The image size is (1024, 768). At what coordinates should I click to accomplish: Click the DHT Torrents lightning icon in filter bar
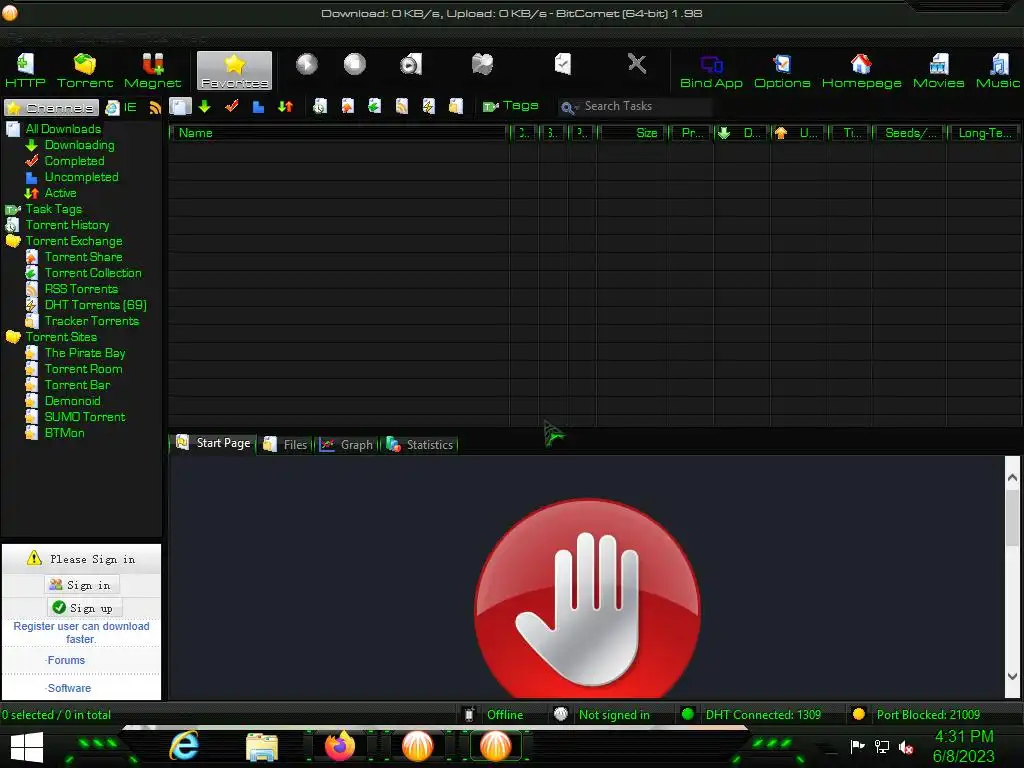(x=428, y=106)
